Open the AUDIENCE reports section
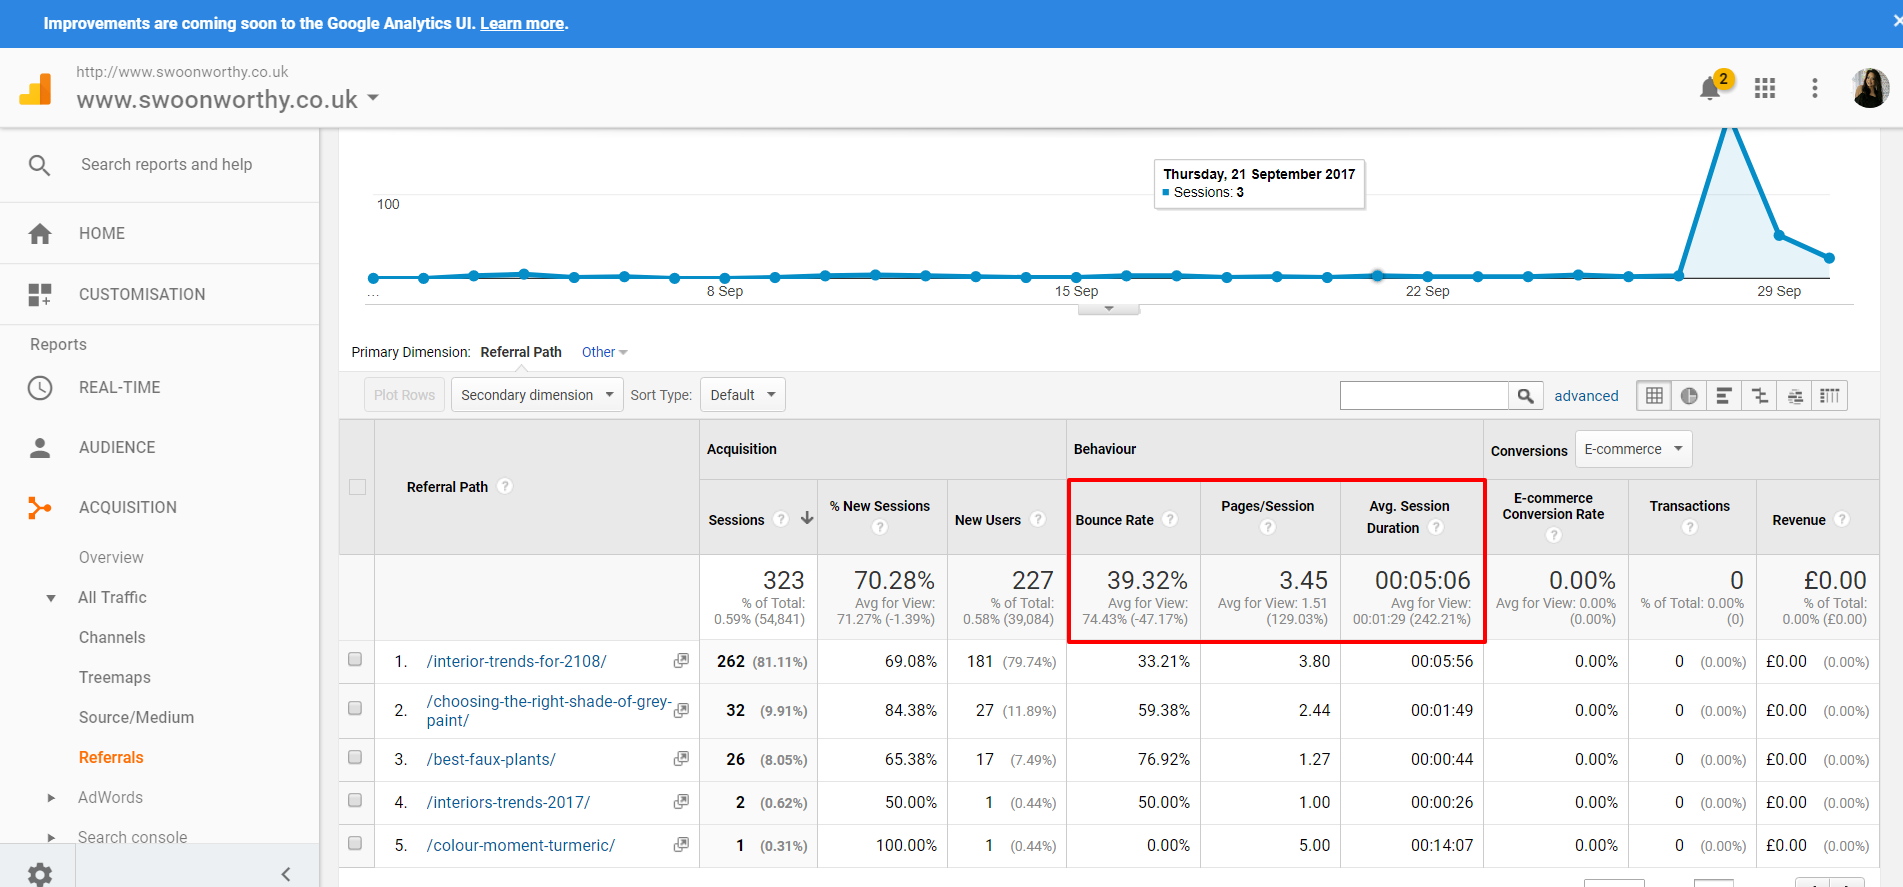The width and height of the screenshot is (1903, 887). (117, 447)
